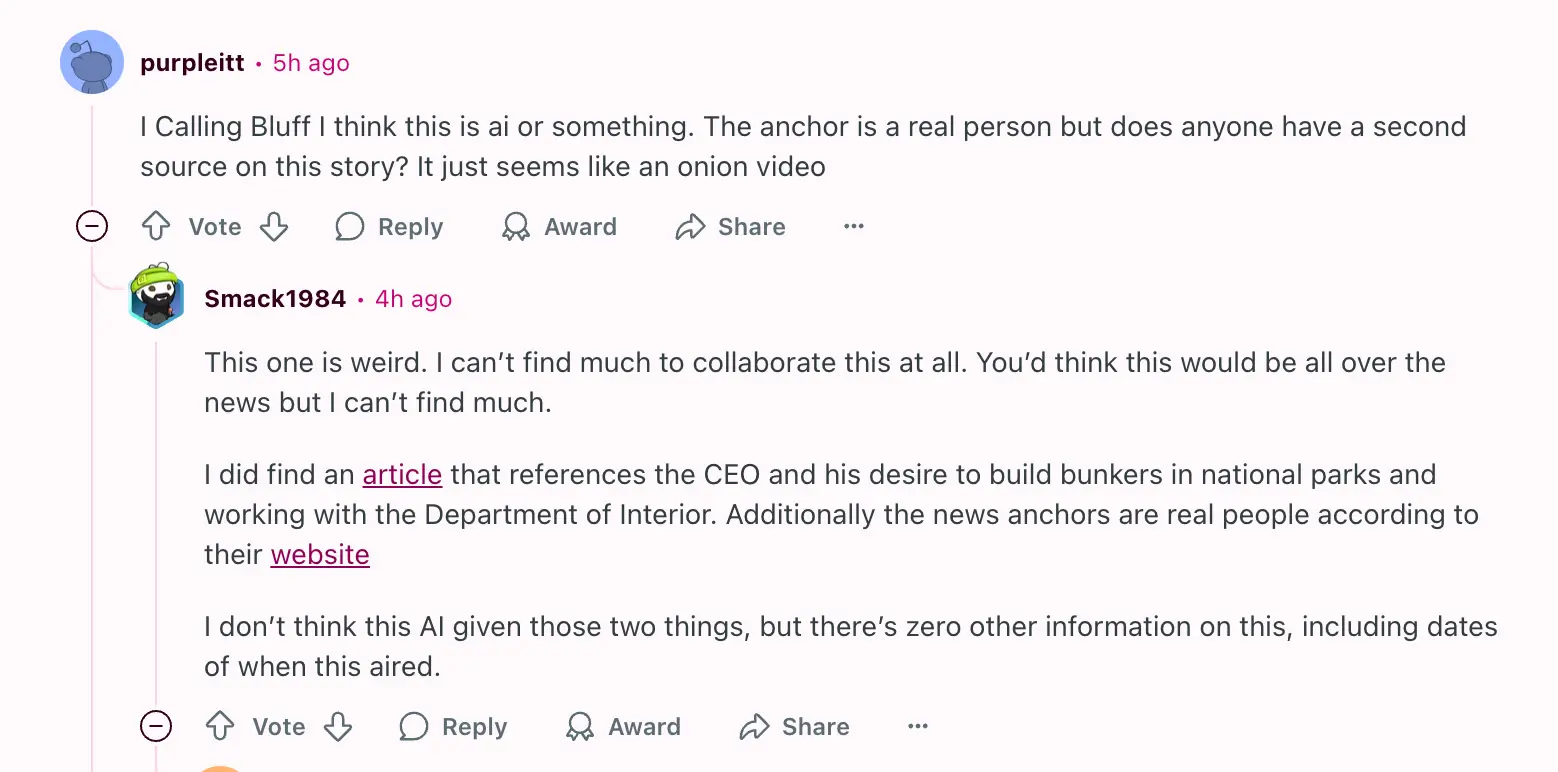Upvote purpleitt's comment
The image size is (1558, 772).
point(156,226)
